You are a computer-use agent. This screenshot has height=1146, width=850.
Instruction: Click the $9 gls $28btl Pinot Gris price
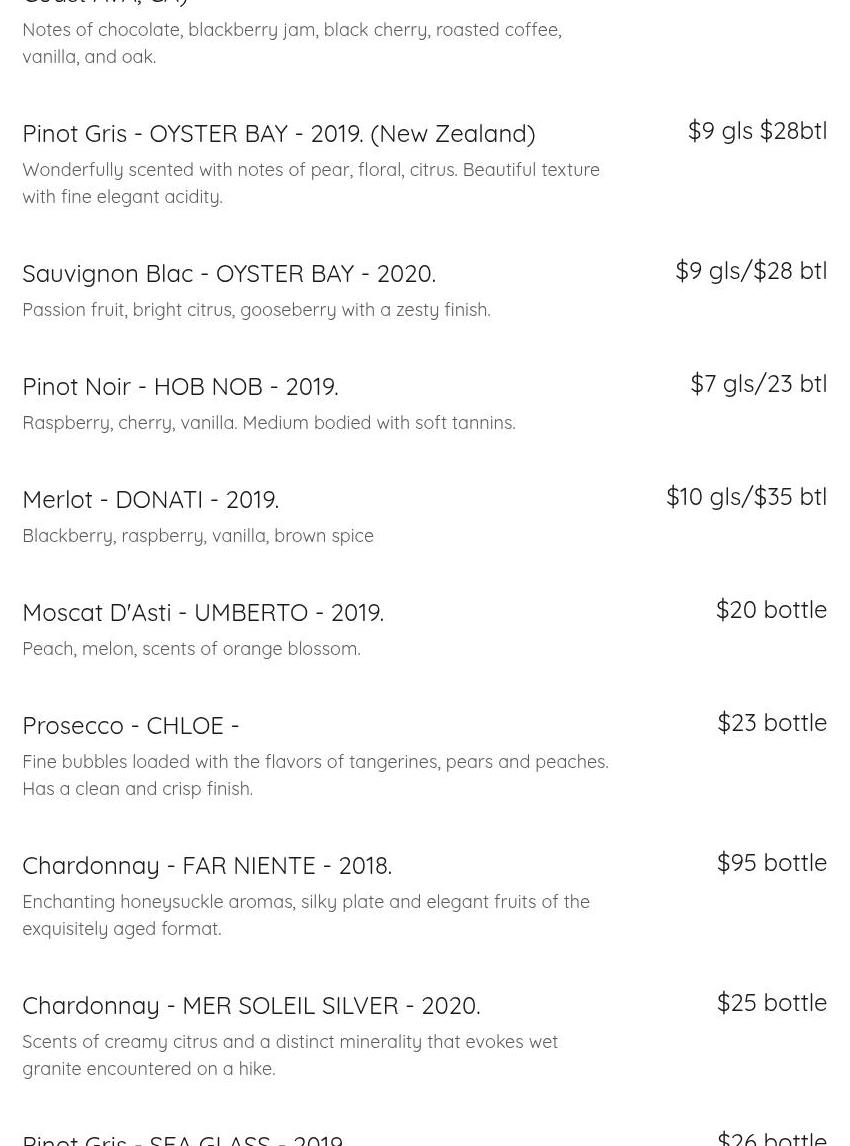click(757, 130)
